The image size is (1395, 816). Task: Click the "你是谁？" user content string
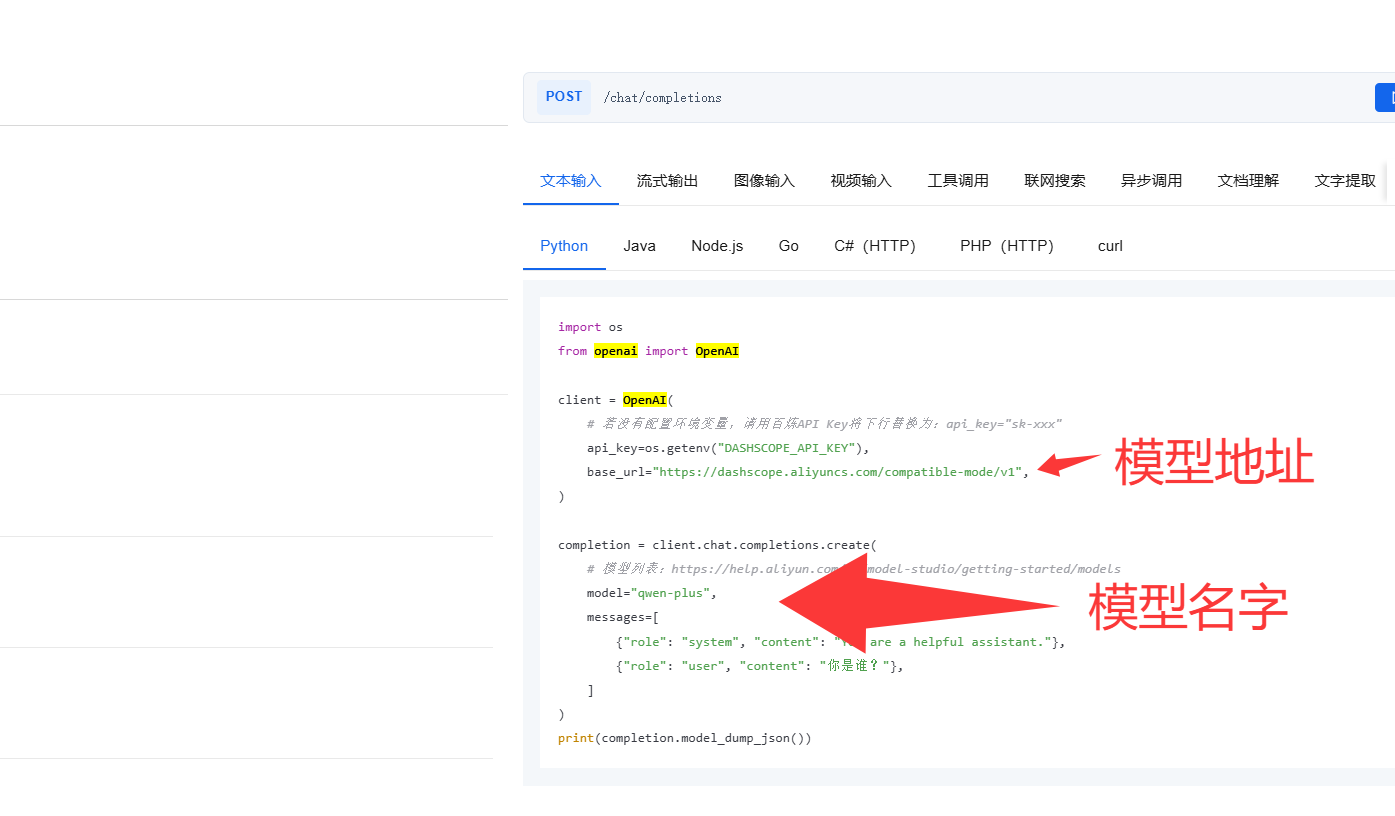click(x=854, y=666)
